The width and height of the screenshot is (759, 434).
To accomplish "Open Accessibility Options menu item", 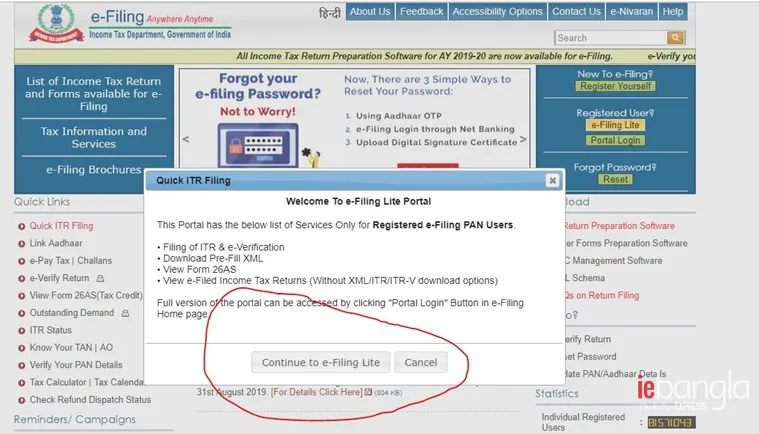I will (x=497, y=12).
